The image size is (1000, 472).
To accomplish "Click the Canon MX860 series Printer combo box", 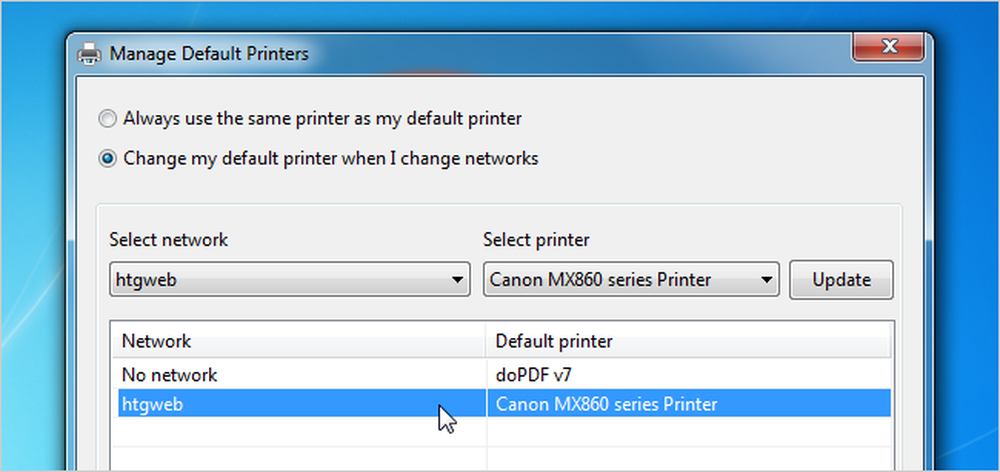I will pos(631,279).
